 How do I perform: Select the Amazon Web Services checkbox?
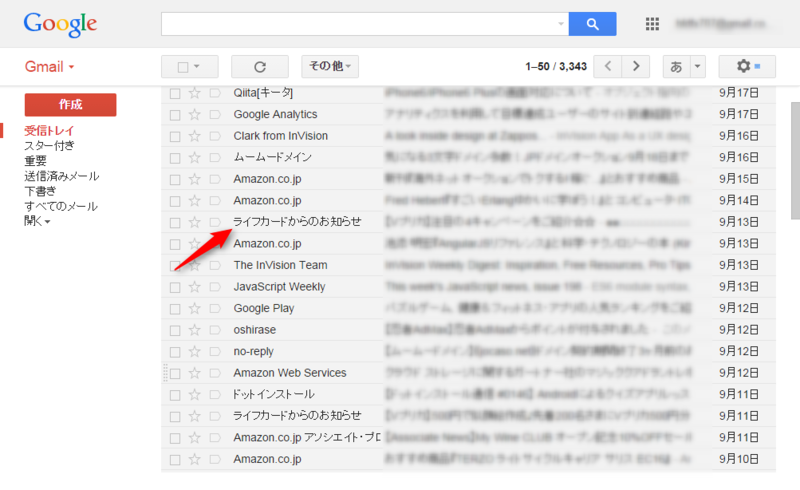coord(175,374)
